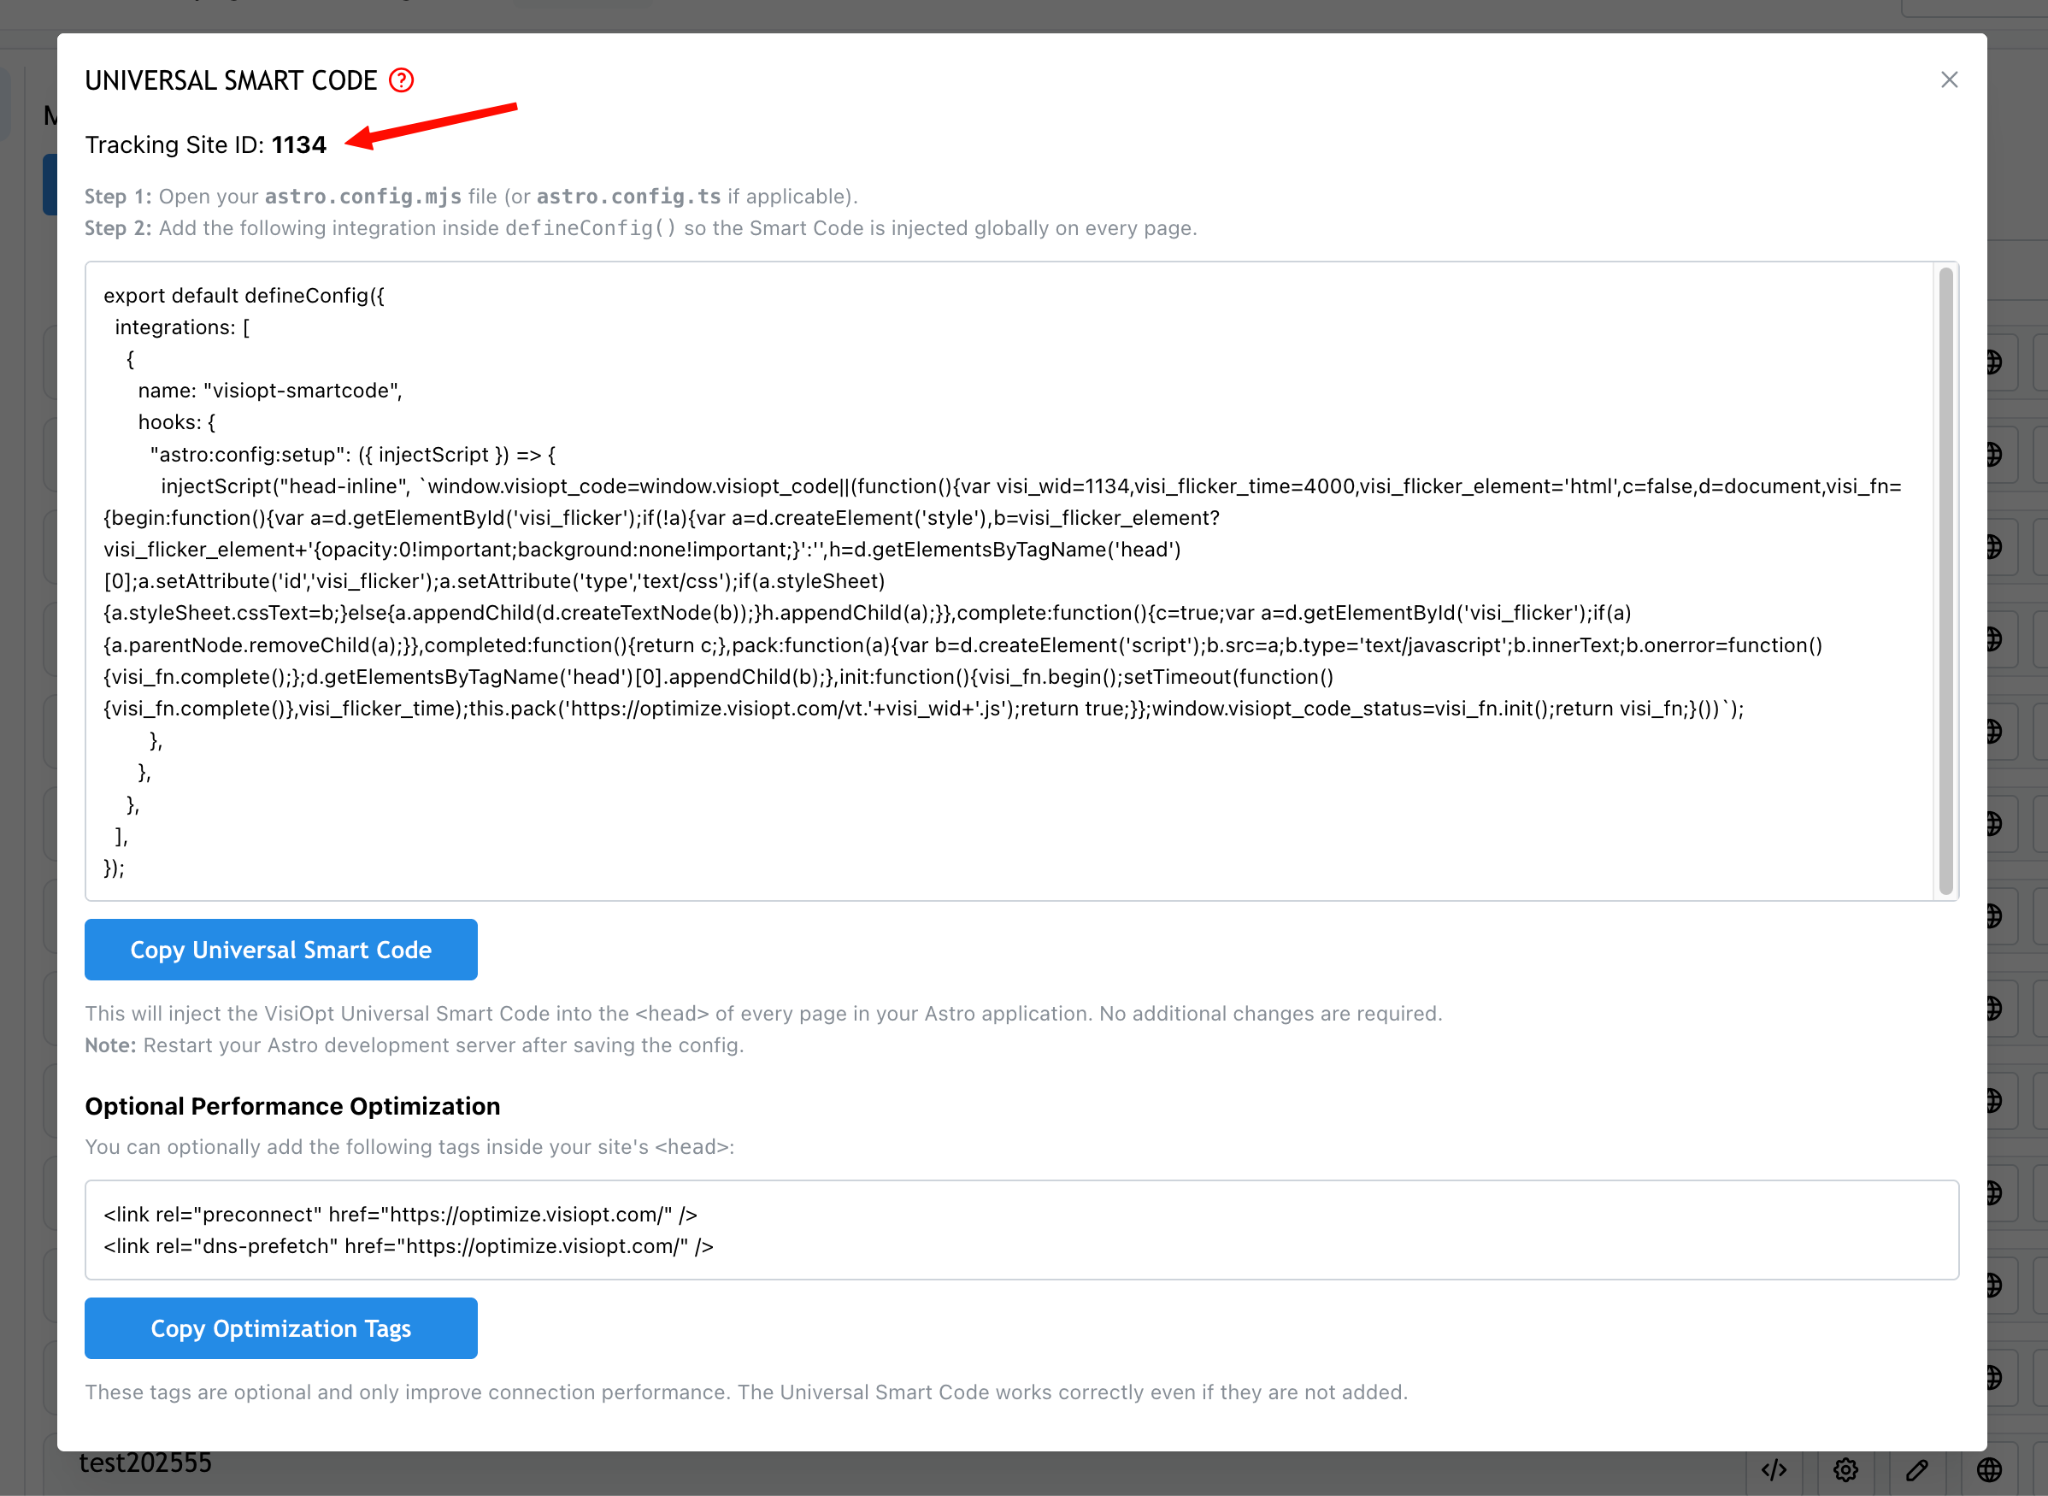
Task: Select astro.config.mjs filename in Step 1
Action: coord(363,197)
